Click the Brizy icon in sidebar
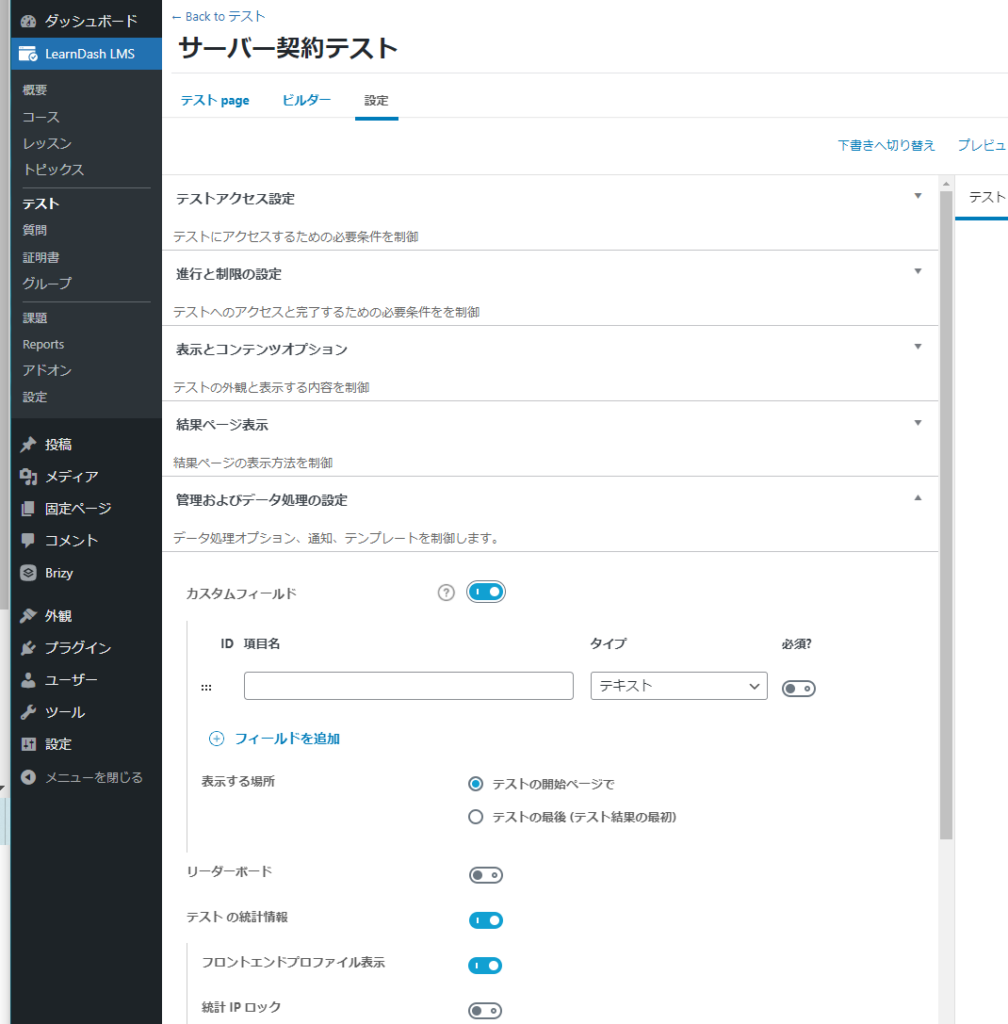The image size is (1008, 1024). coord(28,573)
